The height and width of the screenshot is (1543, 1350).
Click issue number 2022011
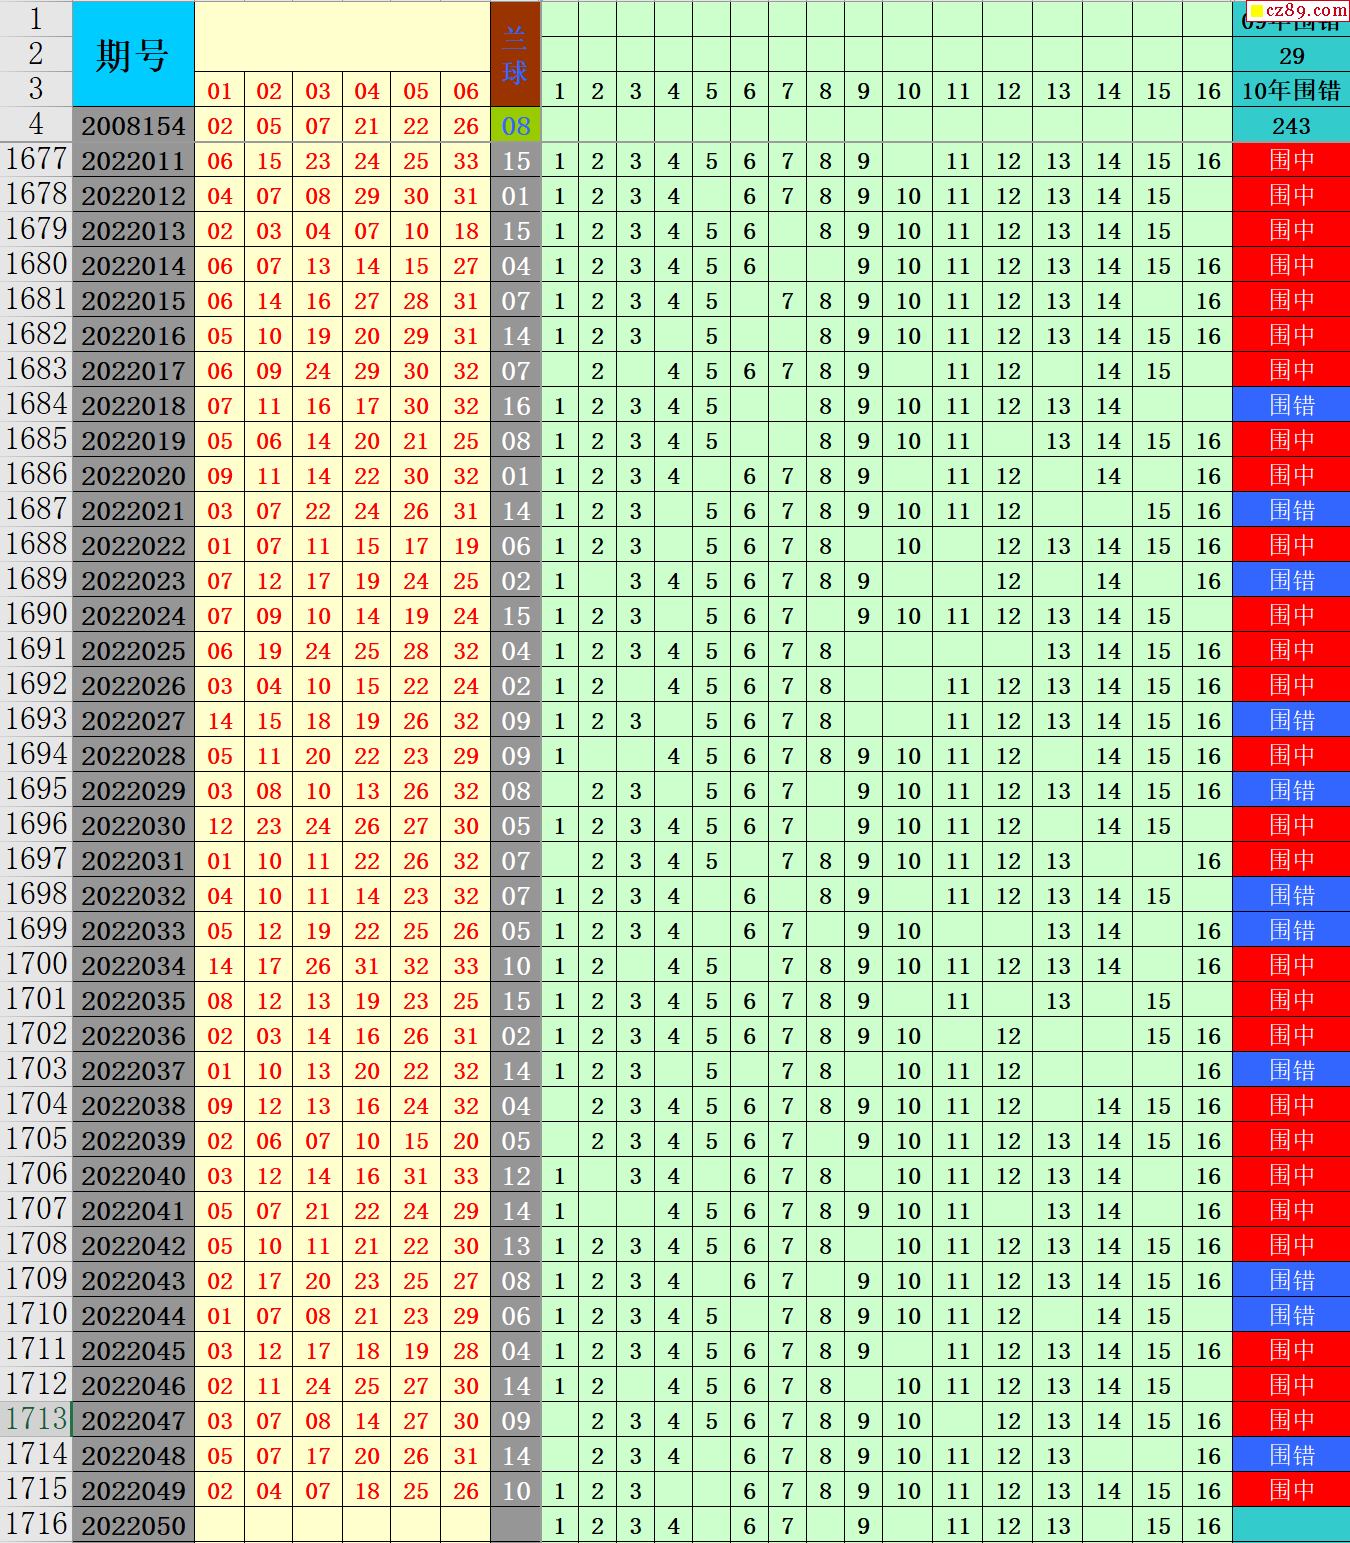(x=133, y=161)
